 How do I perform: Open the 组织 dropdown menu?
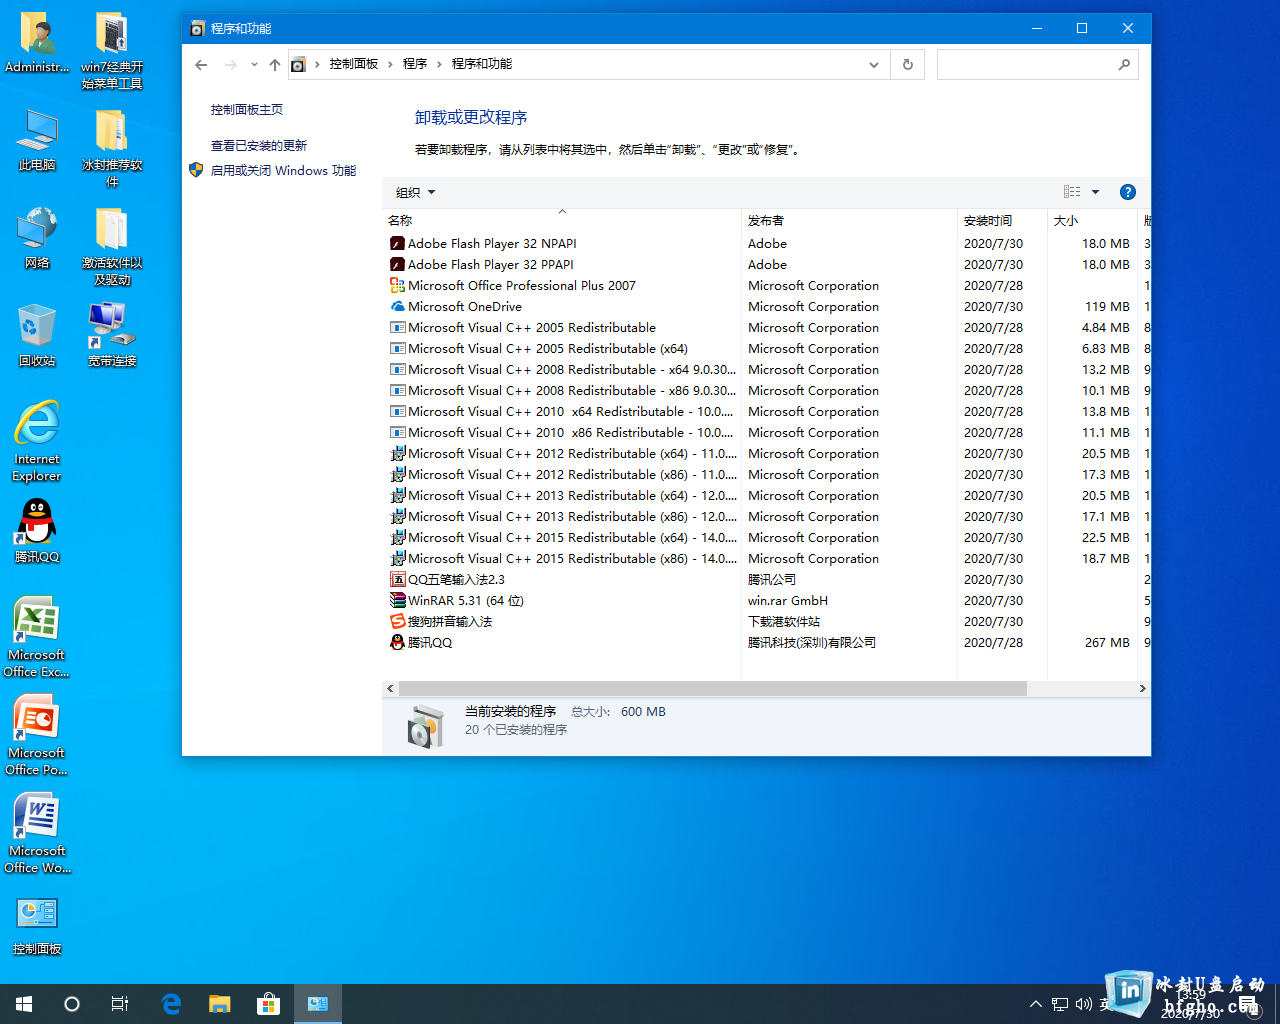pos(415,192)
